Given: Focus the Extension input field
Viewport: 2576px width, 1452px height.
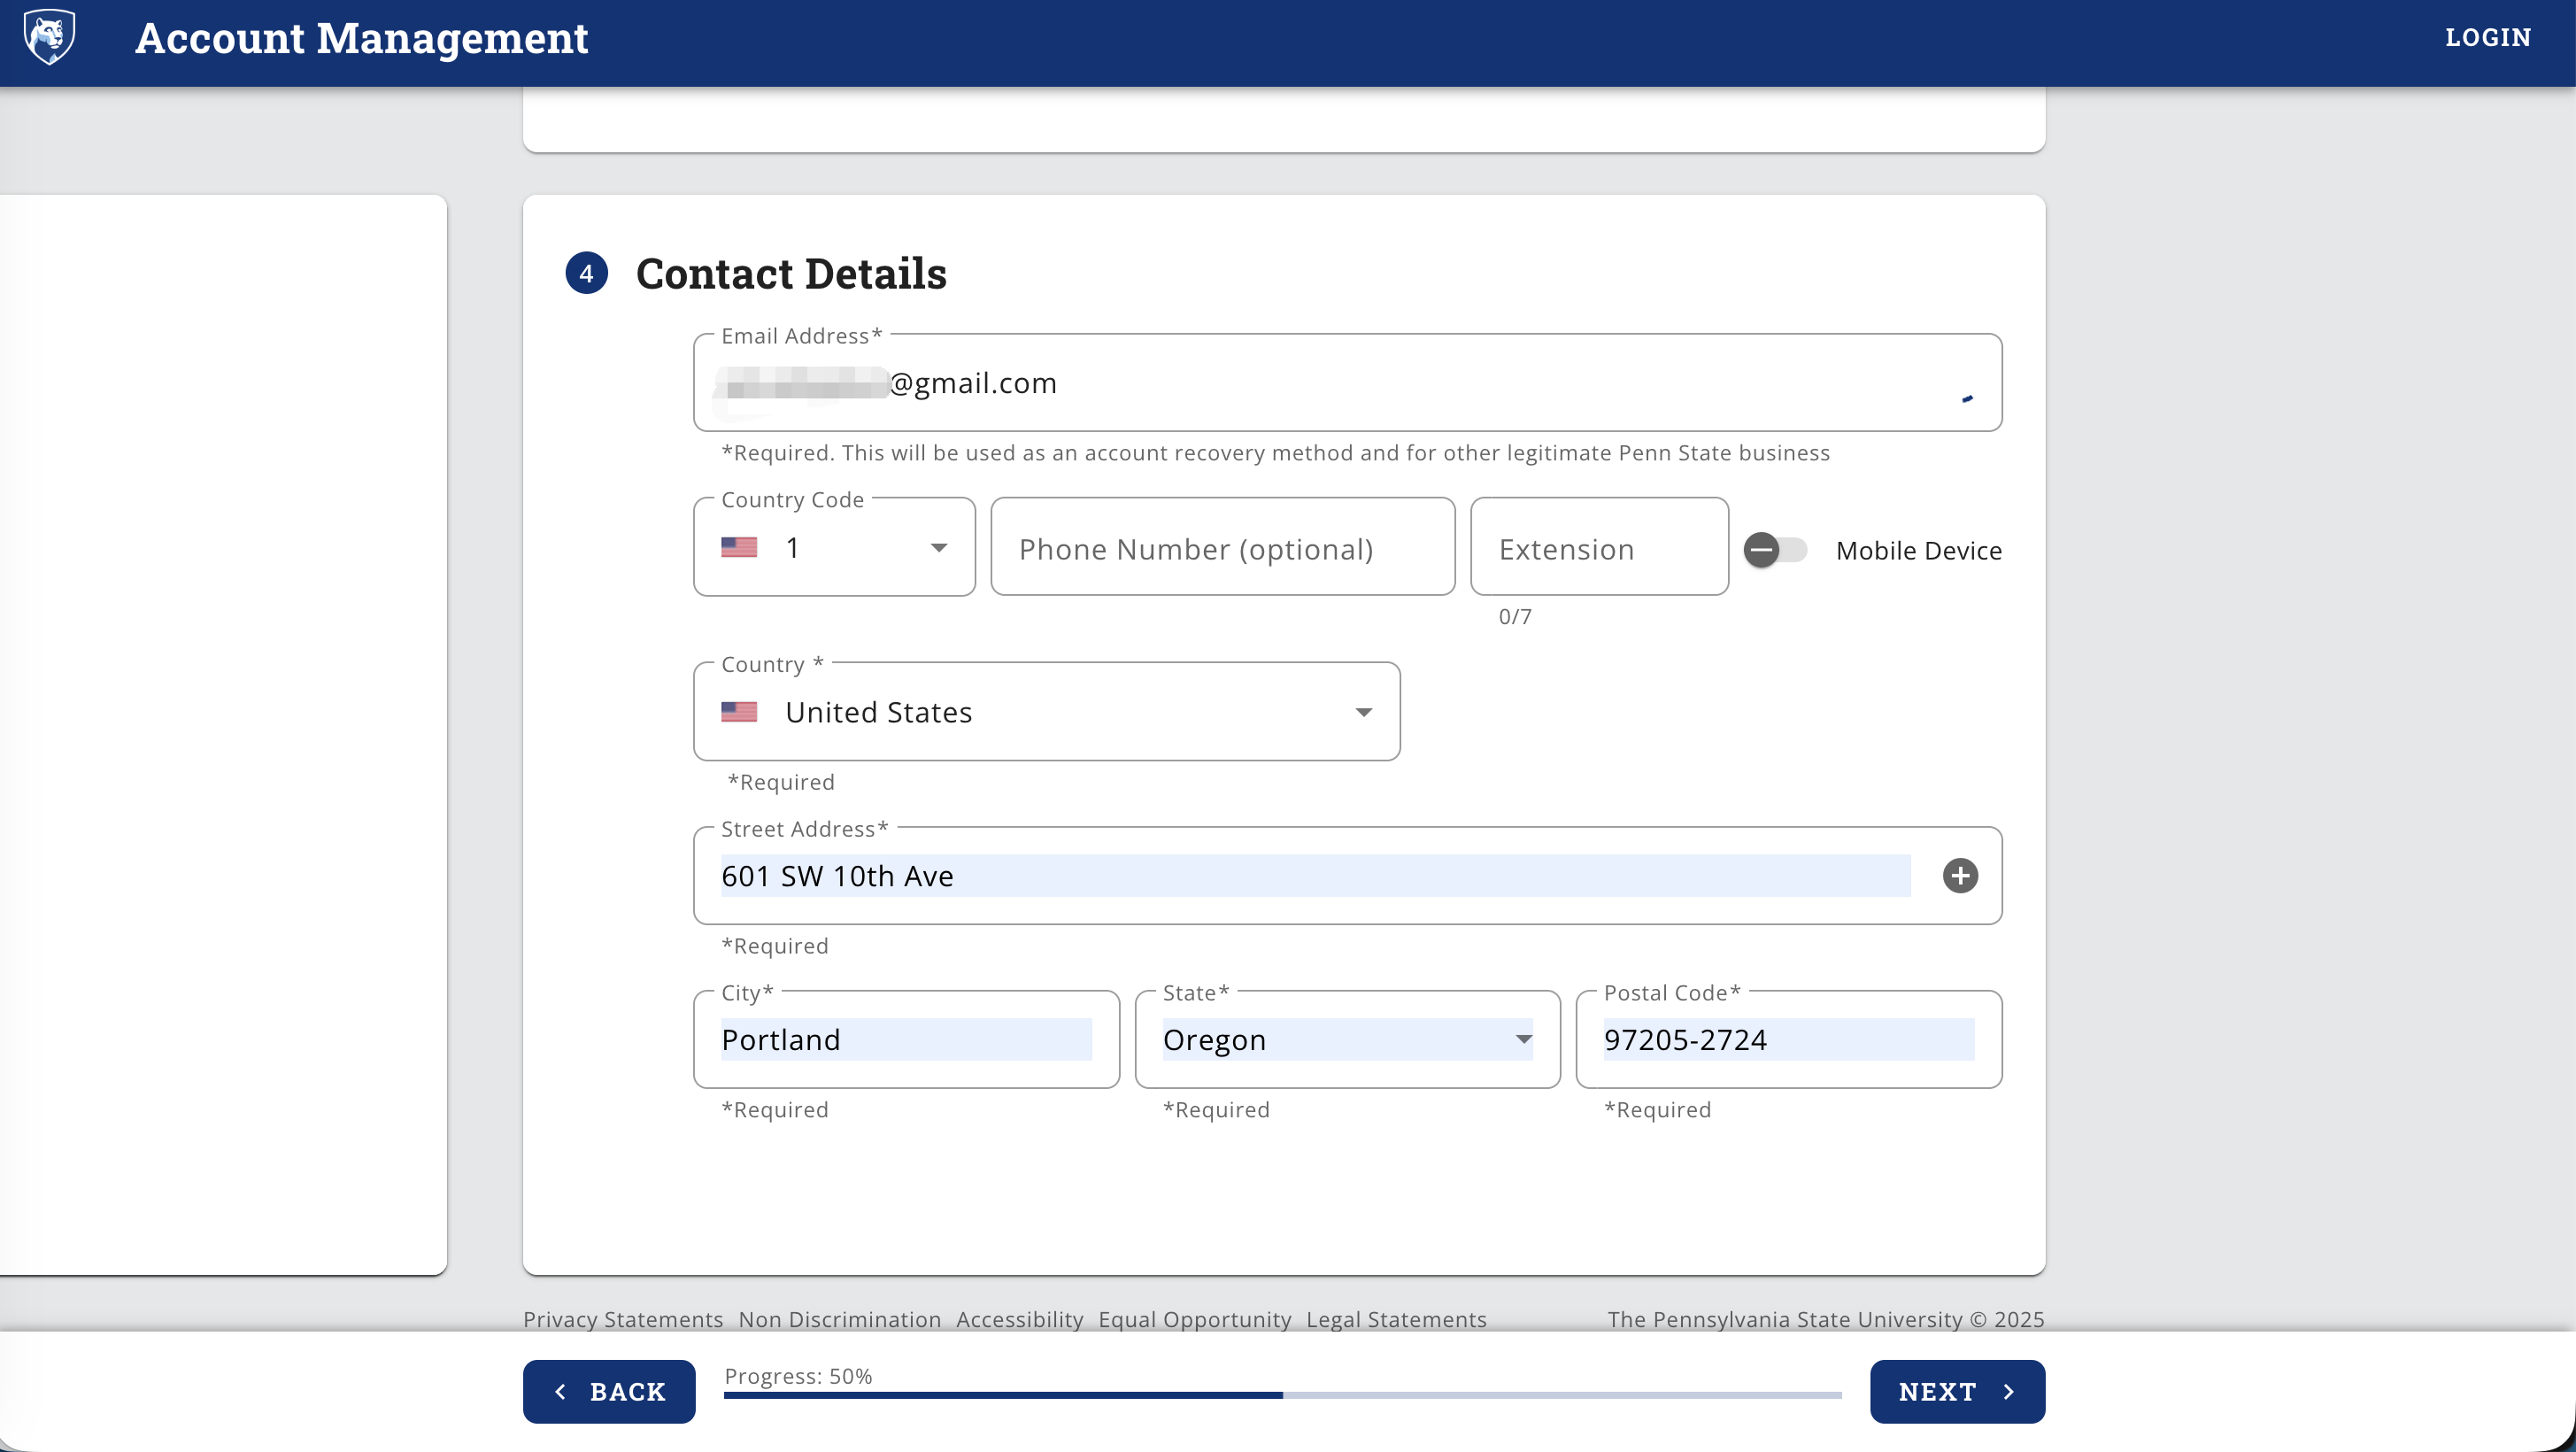Looking at the screenshot, I should point(1598,548).
